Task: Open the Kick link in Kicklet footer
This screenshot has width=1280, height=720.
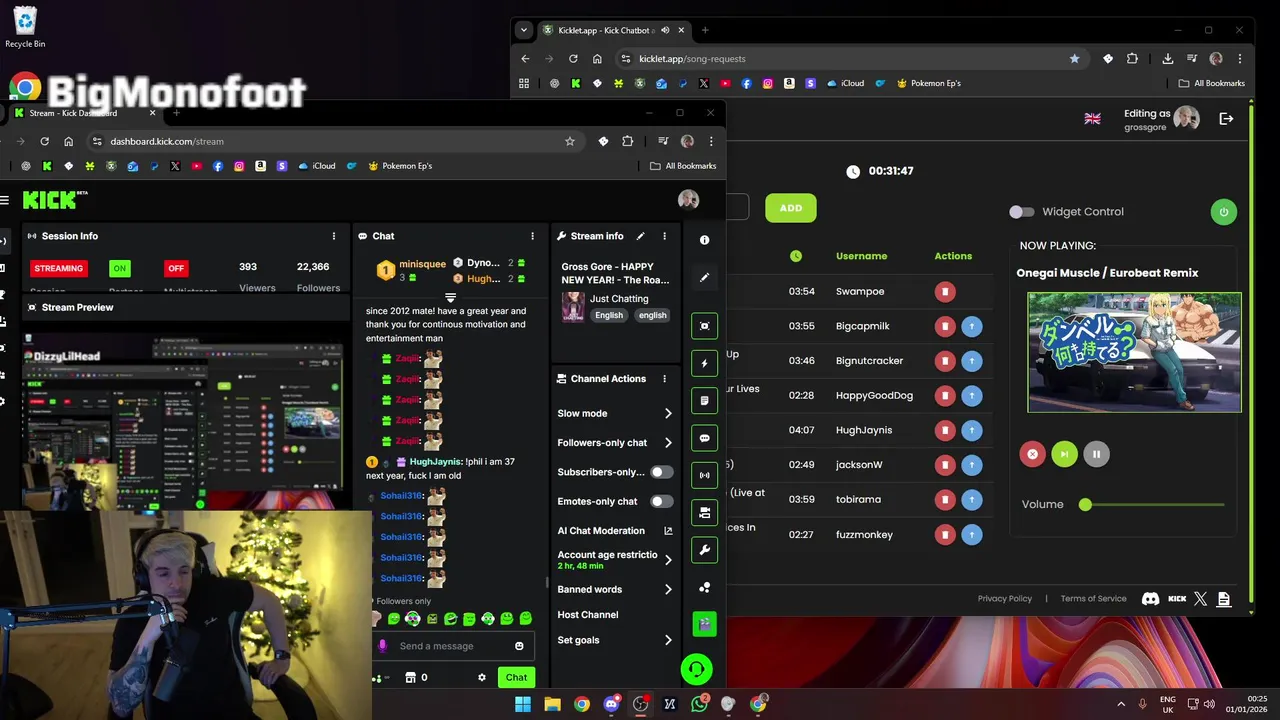Action: tap(1177, 599)
